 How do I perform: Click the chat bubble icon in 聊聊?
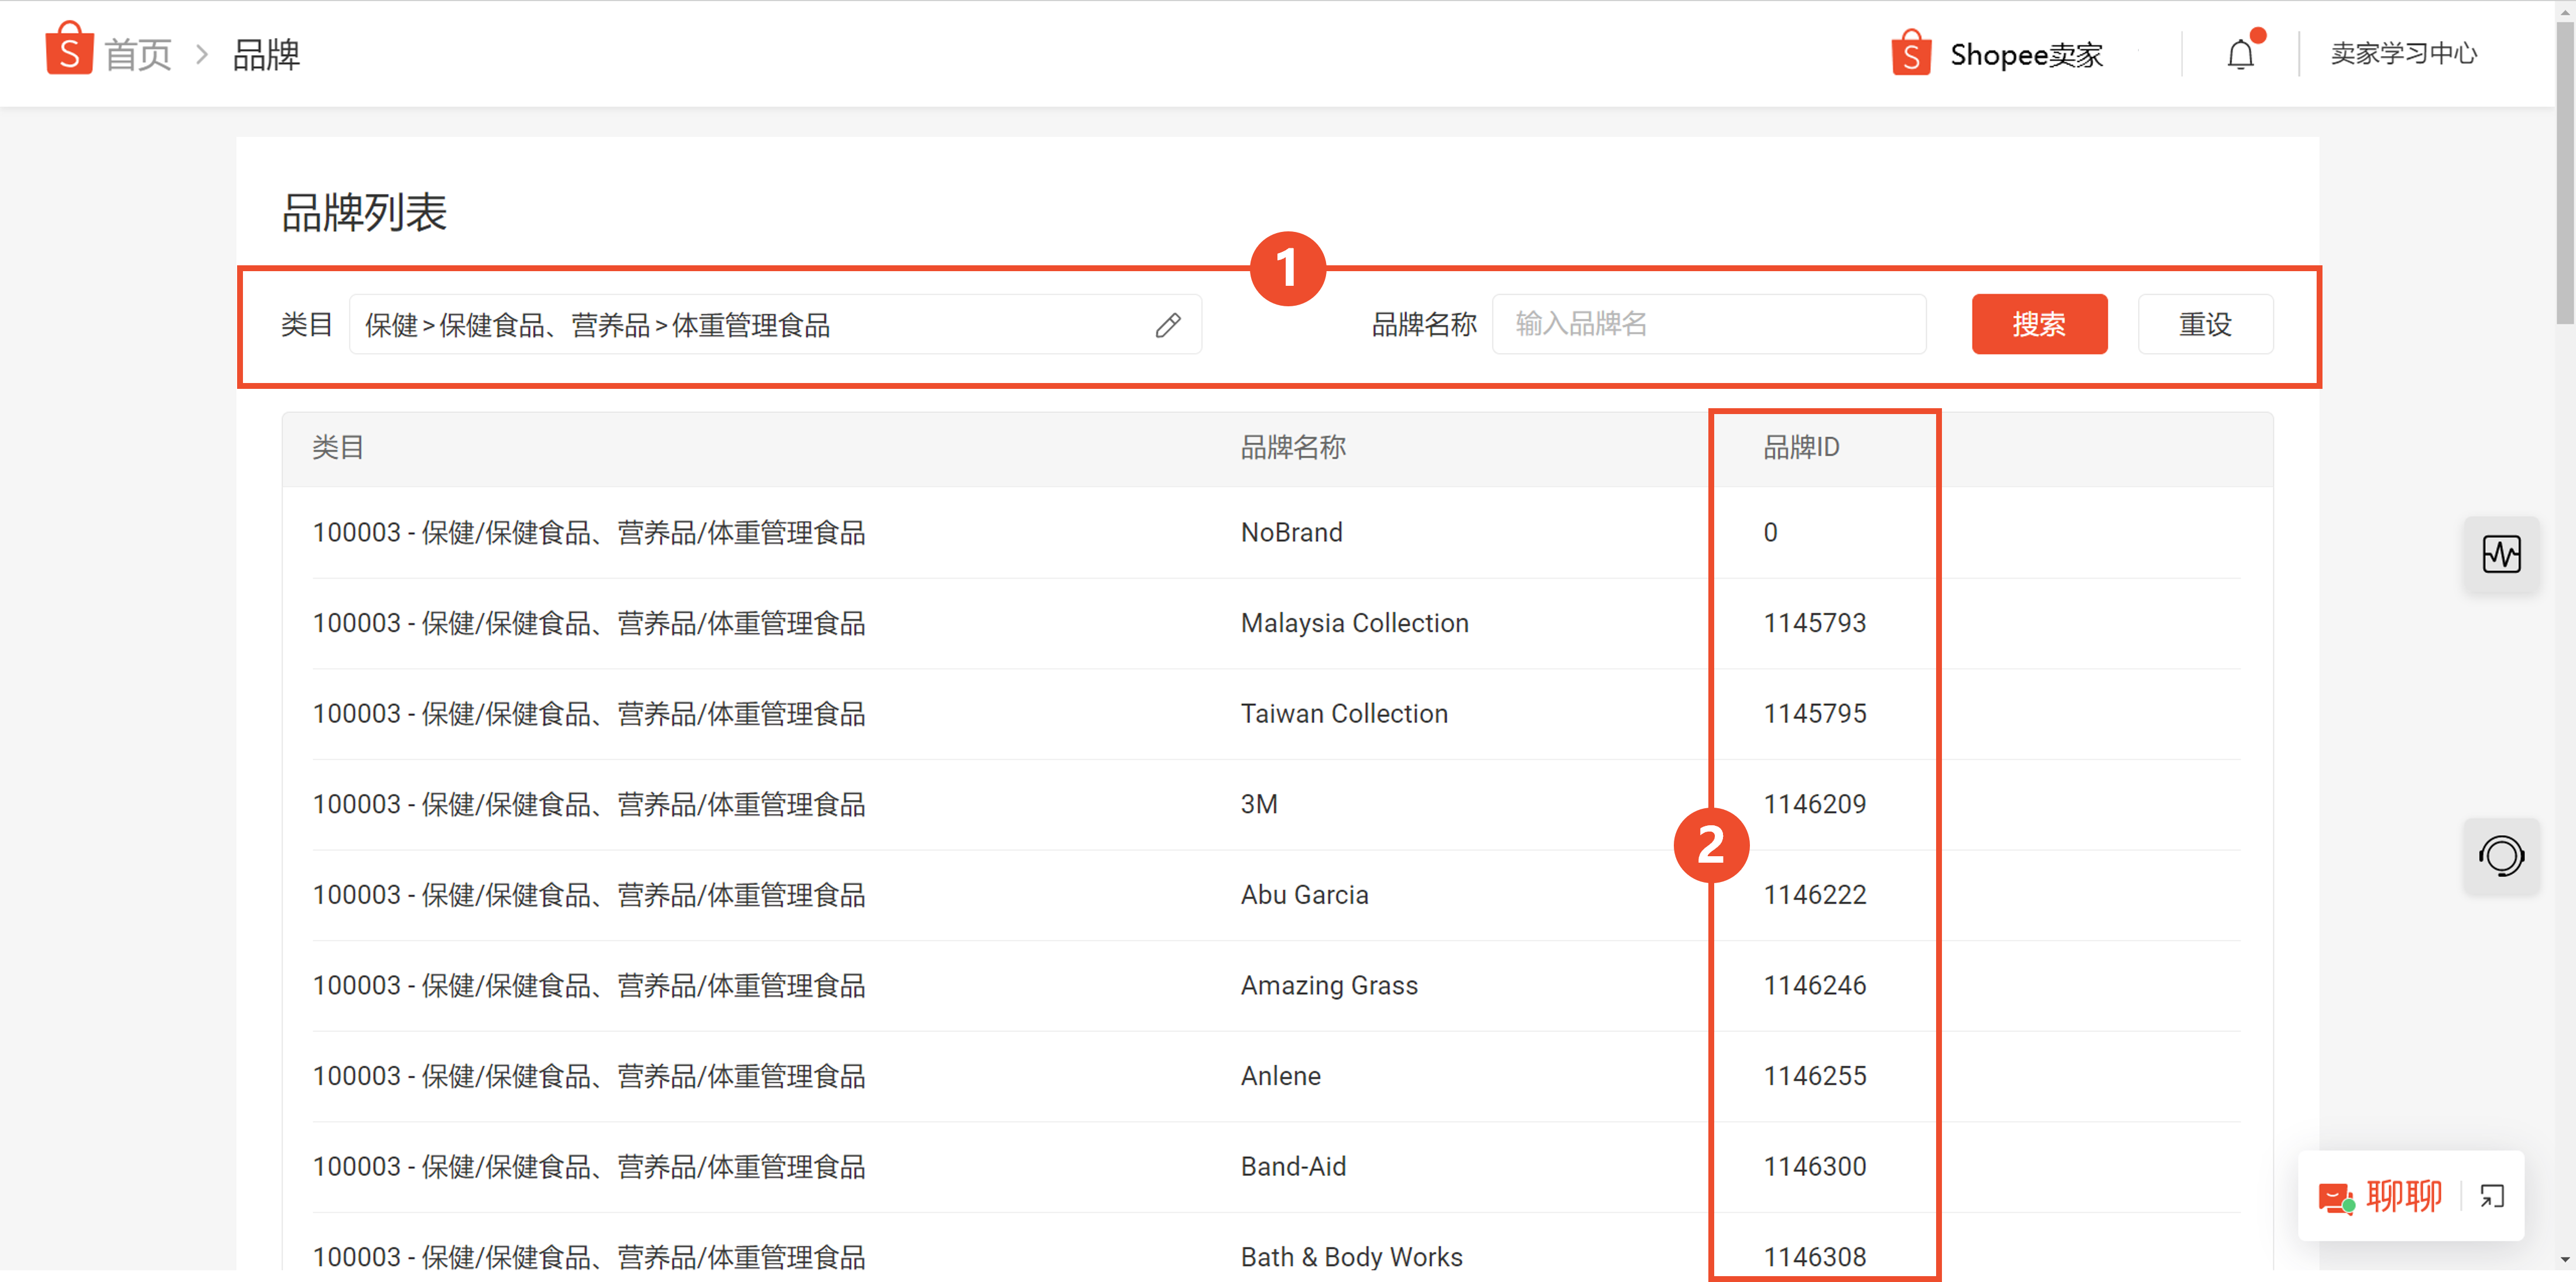(2337, 1197)
